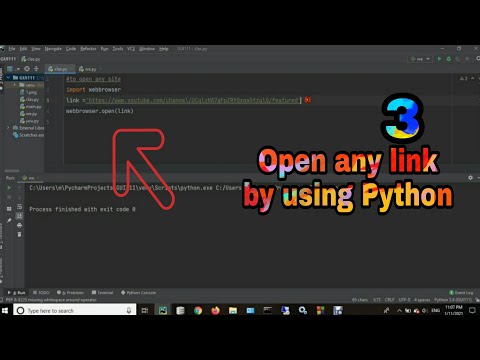Viewport: 480px width, 360px height.
Task: Open the Tools menu
Action: pos(118,49)
